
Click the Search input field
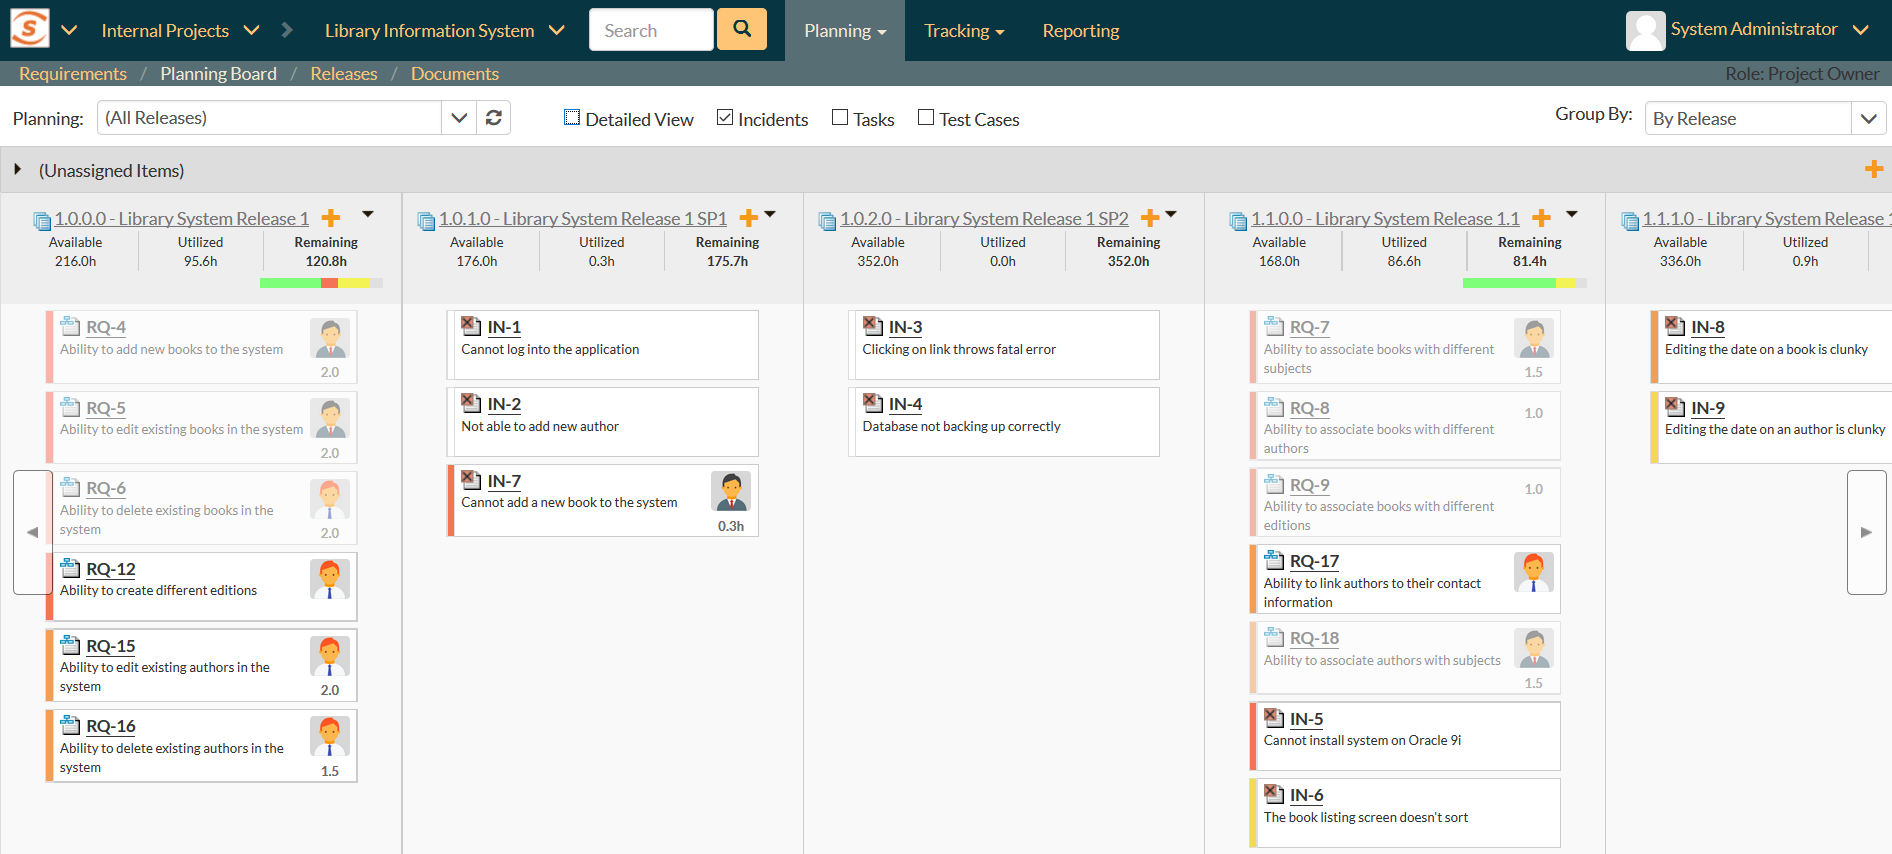651,30
